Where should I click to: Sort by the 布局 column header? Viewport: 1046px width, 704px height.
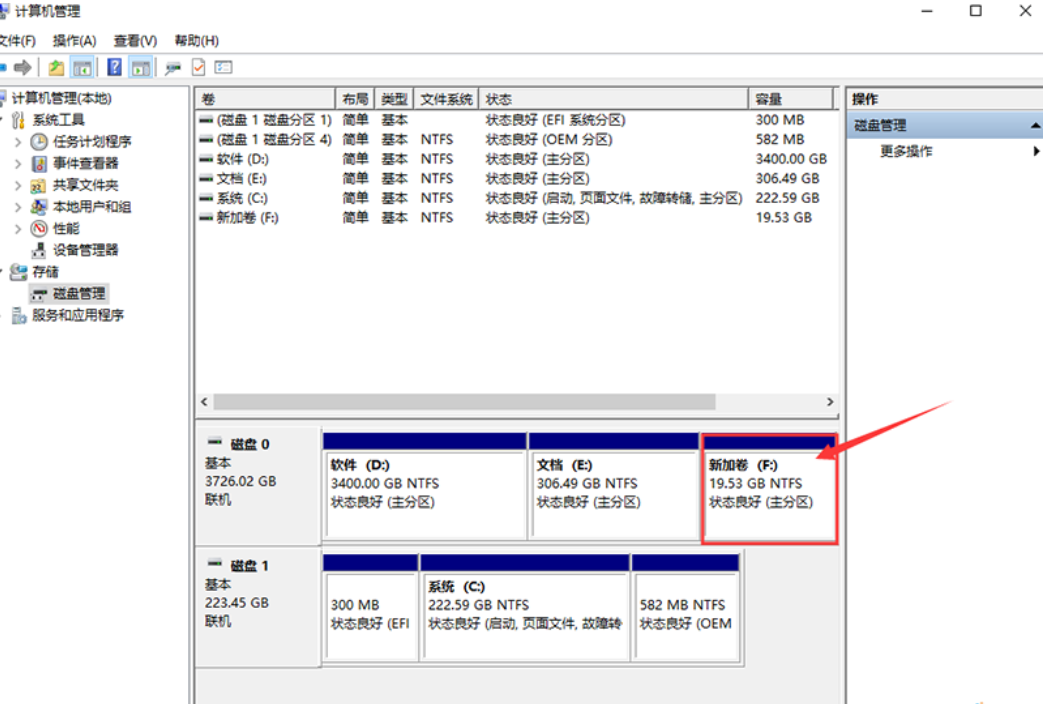[355, 99]
